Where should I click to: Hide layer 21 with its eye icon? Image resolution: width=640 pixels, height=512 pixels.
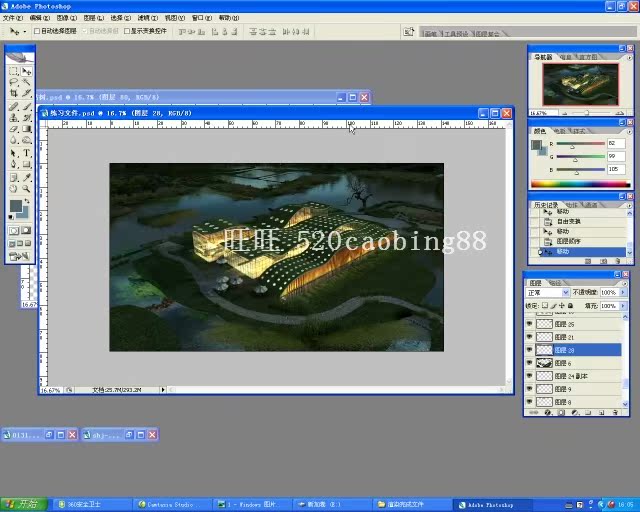(x=530, y=337)
